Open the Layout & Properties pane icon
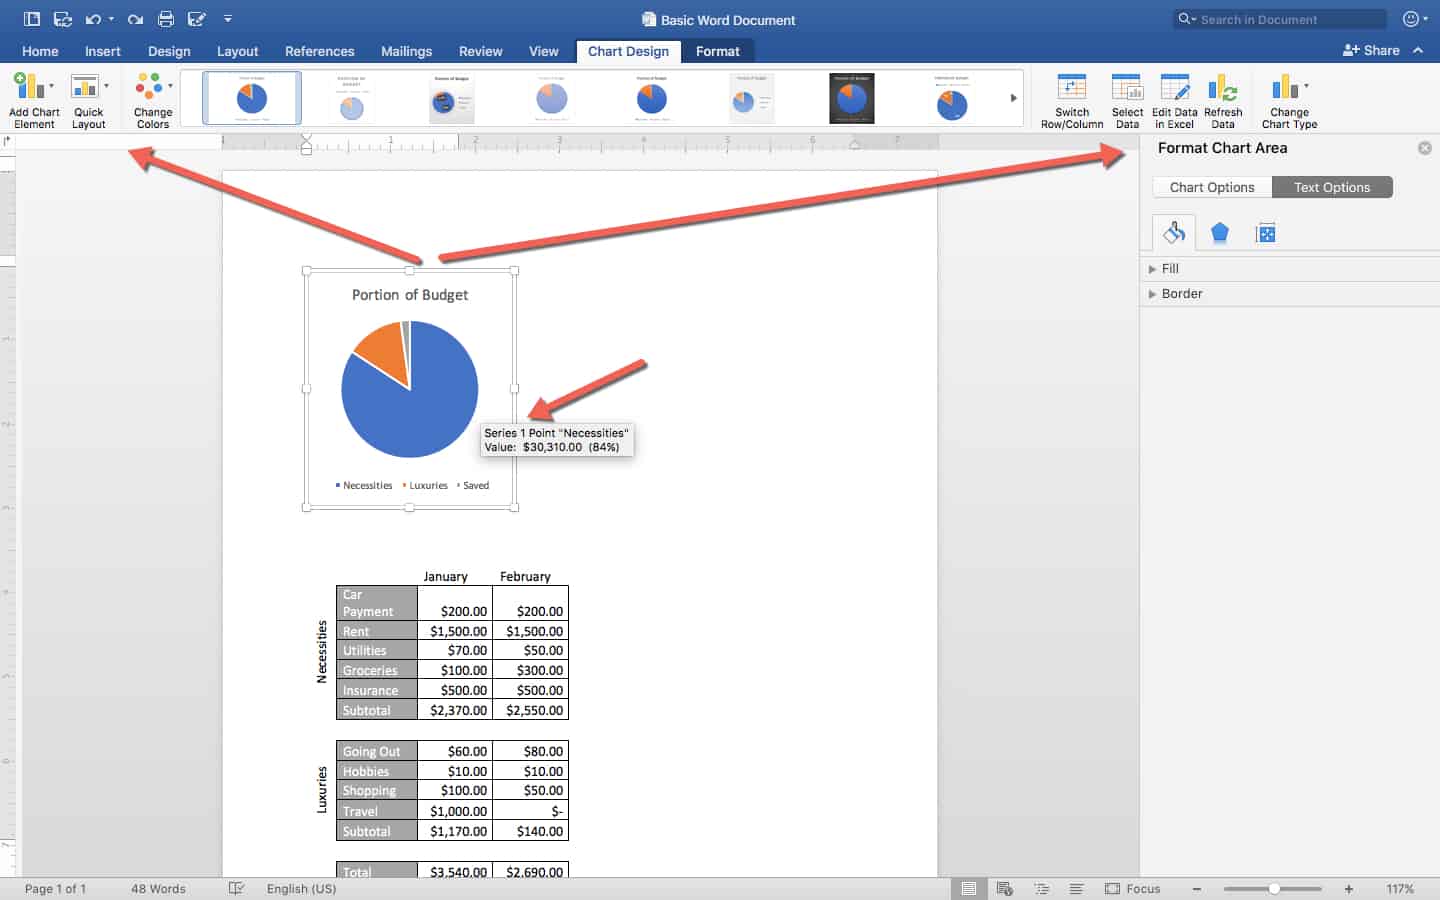Screen dimensions: 1440x900 (x=1265, y=233)
